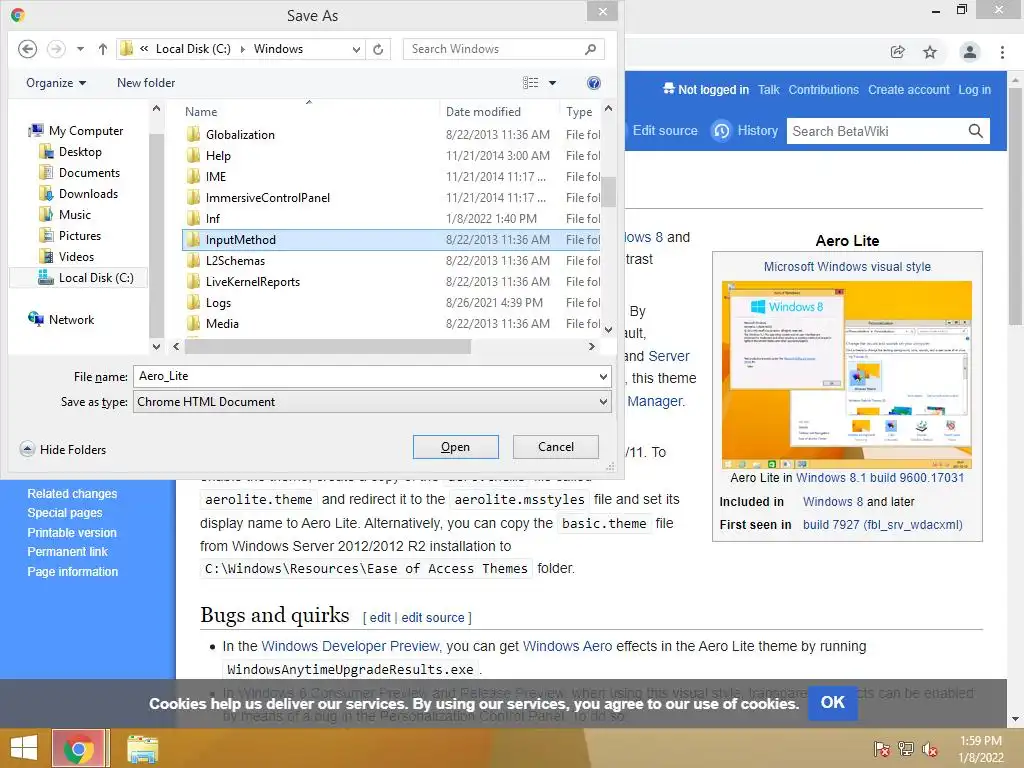Open Talk link on BetaWiki

coord(768,89)
